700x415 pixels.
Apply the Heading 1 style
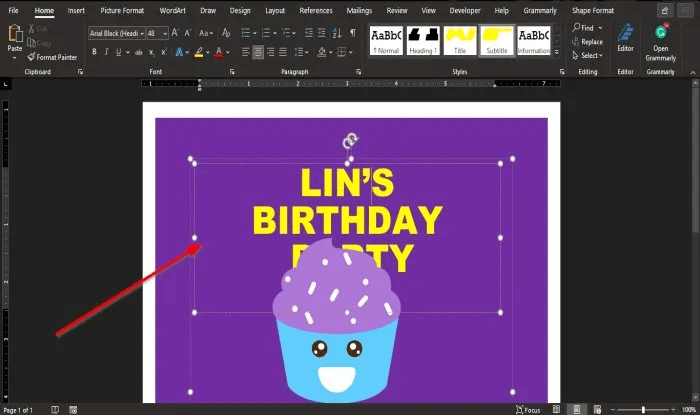tap(423, 40)
